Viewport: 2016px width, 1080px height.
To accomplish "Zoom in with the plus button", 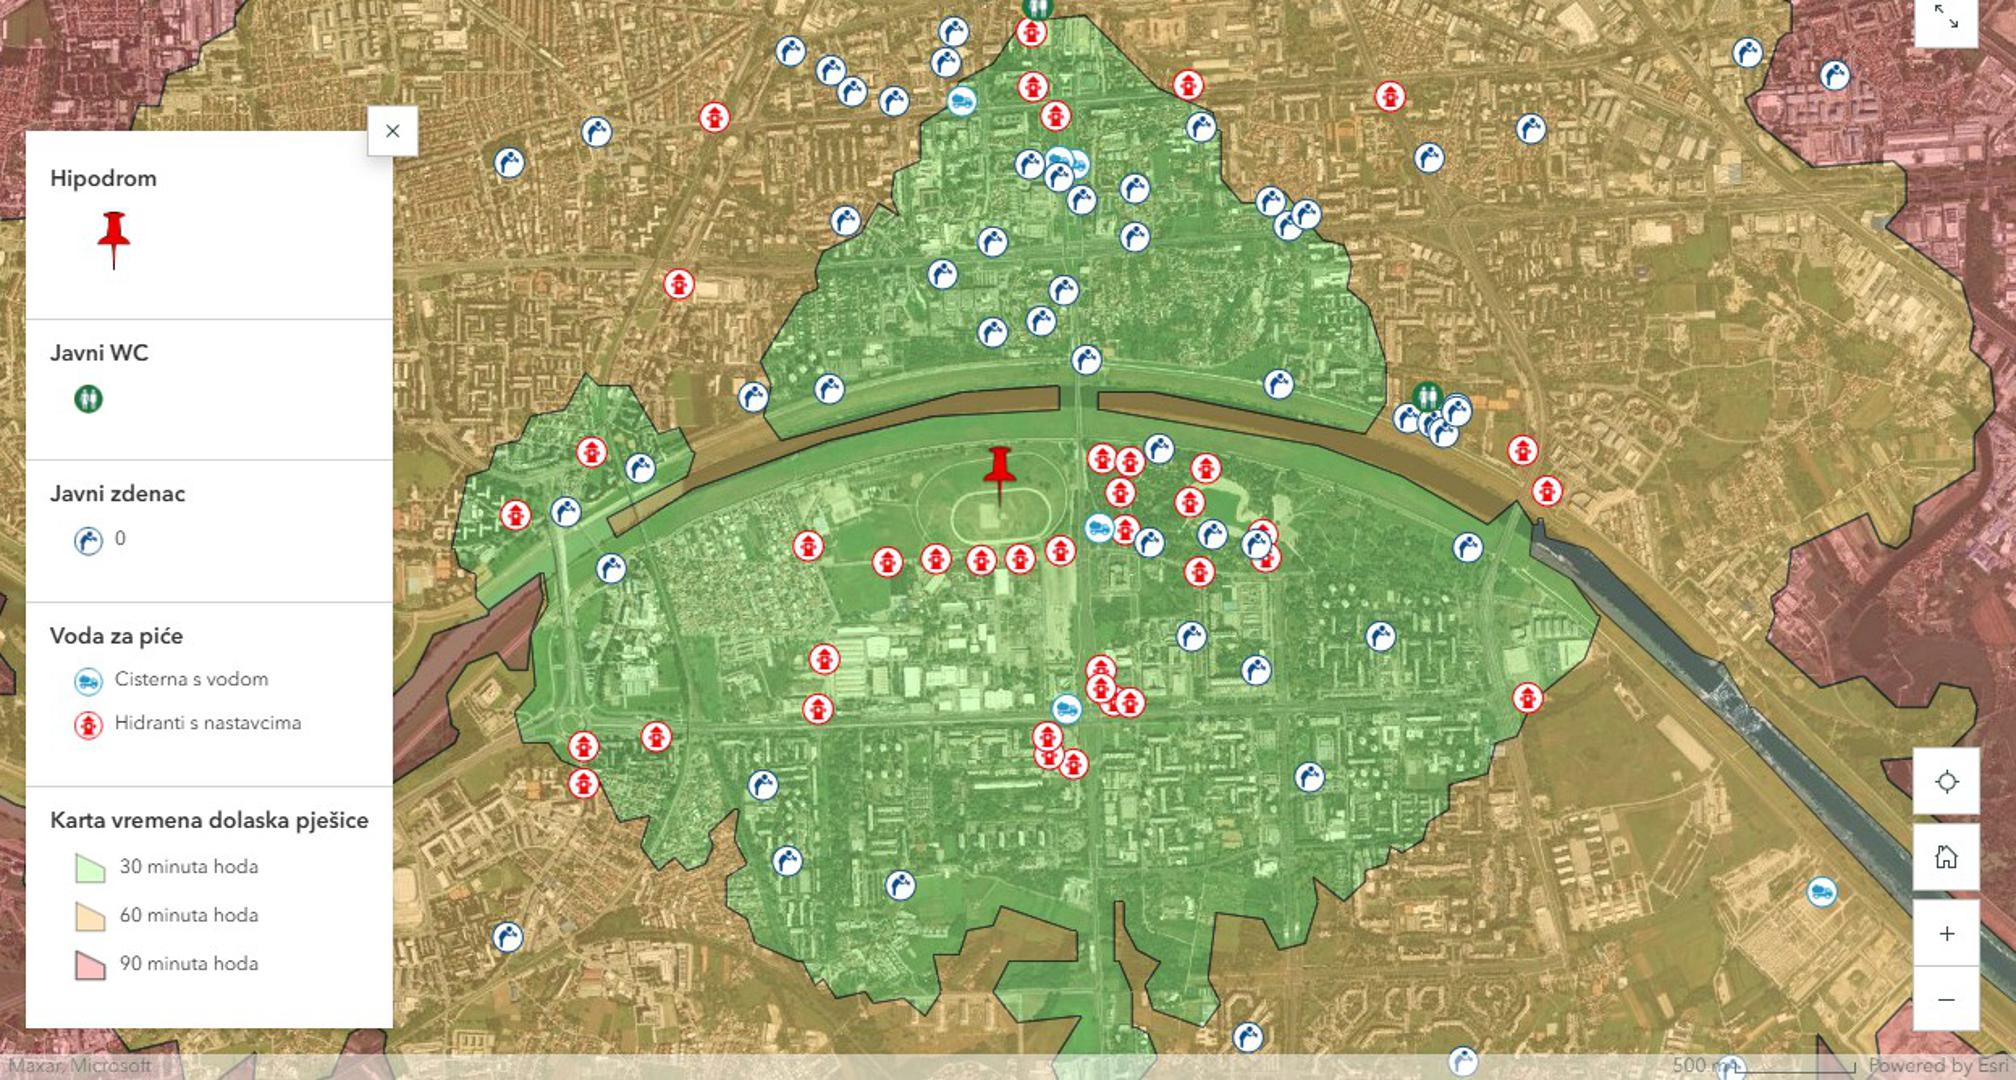I will 1945,934.
